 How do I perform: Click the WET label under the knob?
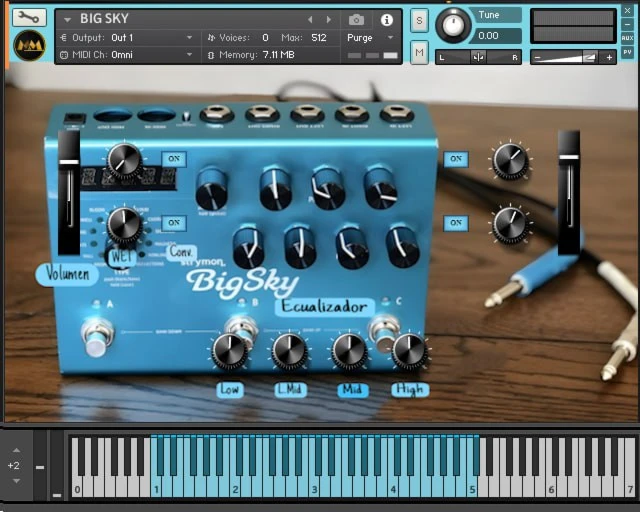(121, 256)
